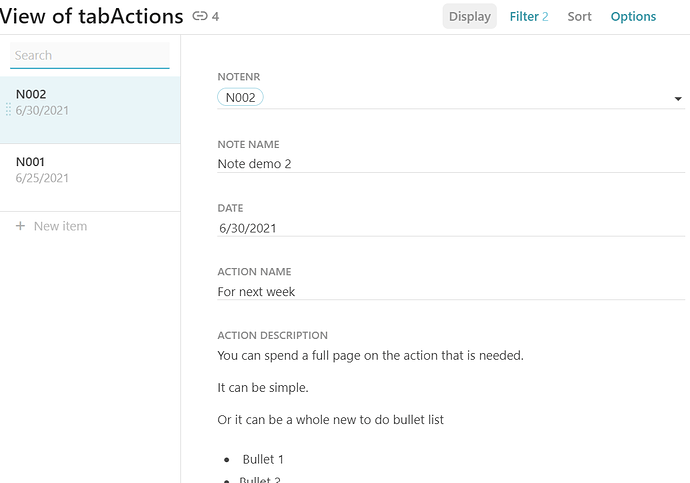Viewport: 690px width, 483px height.
Task: Open the Sort menu
Action: (x=579, y=16)
